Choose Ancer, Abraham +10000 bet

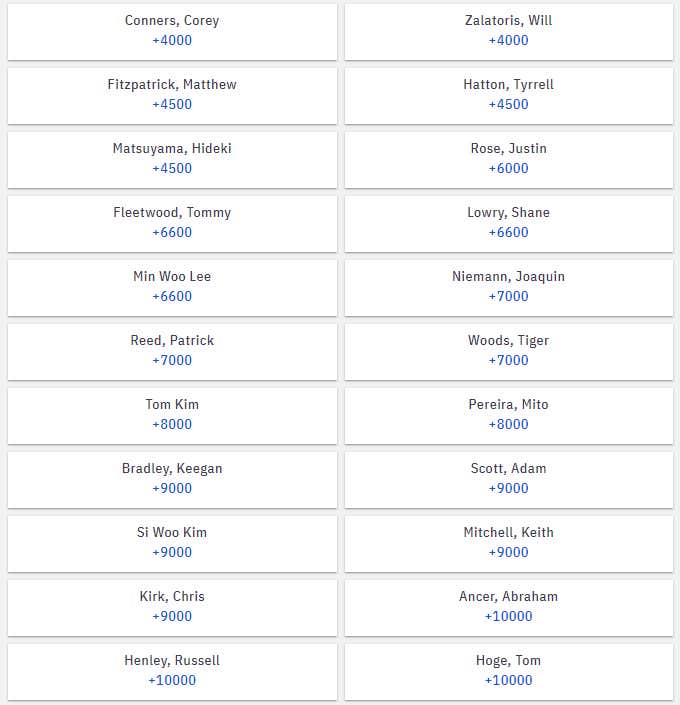point(509,608)
